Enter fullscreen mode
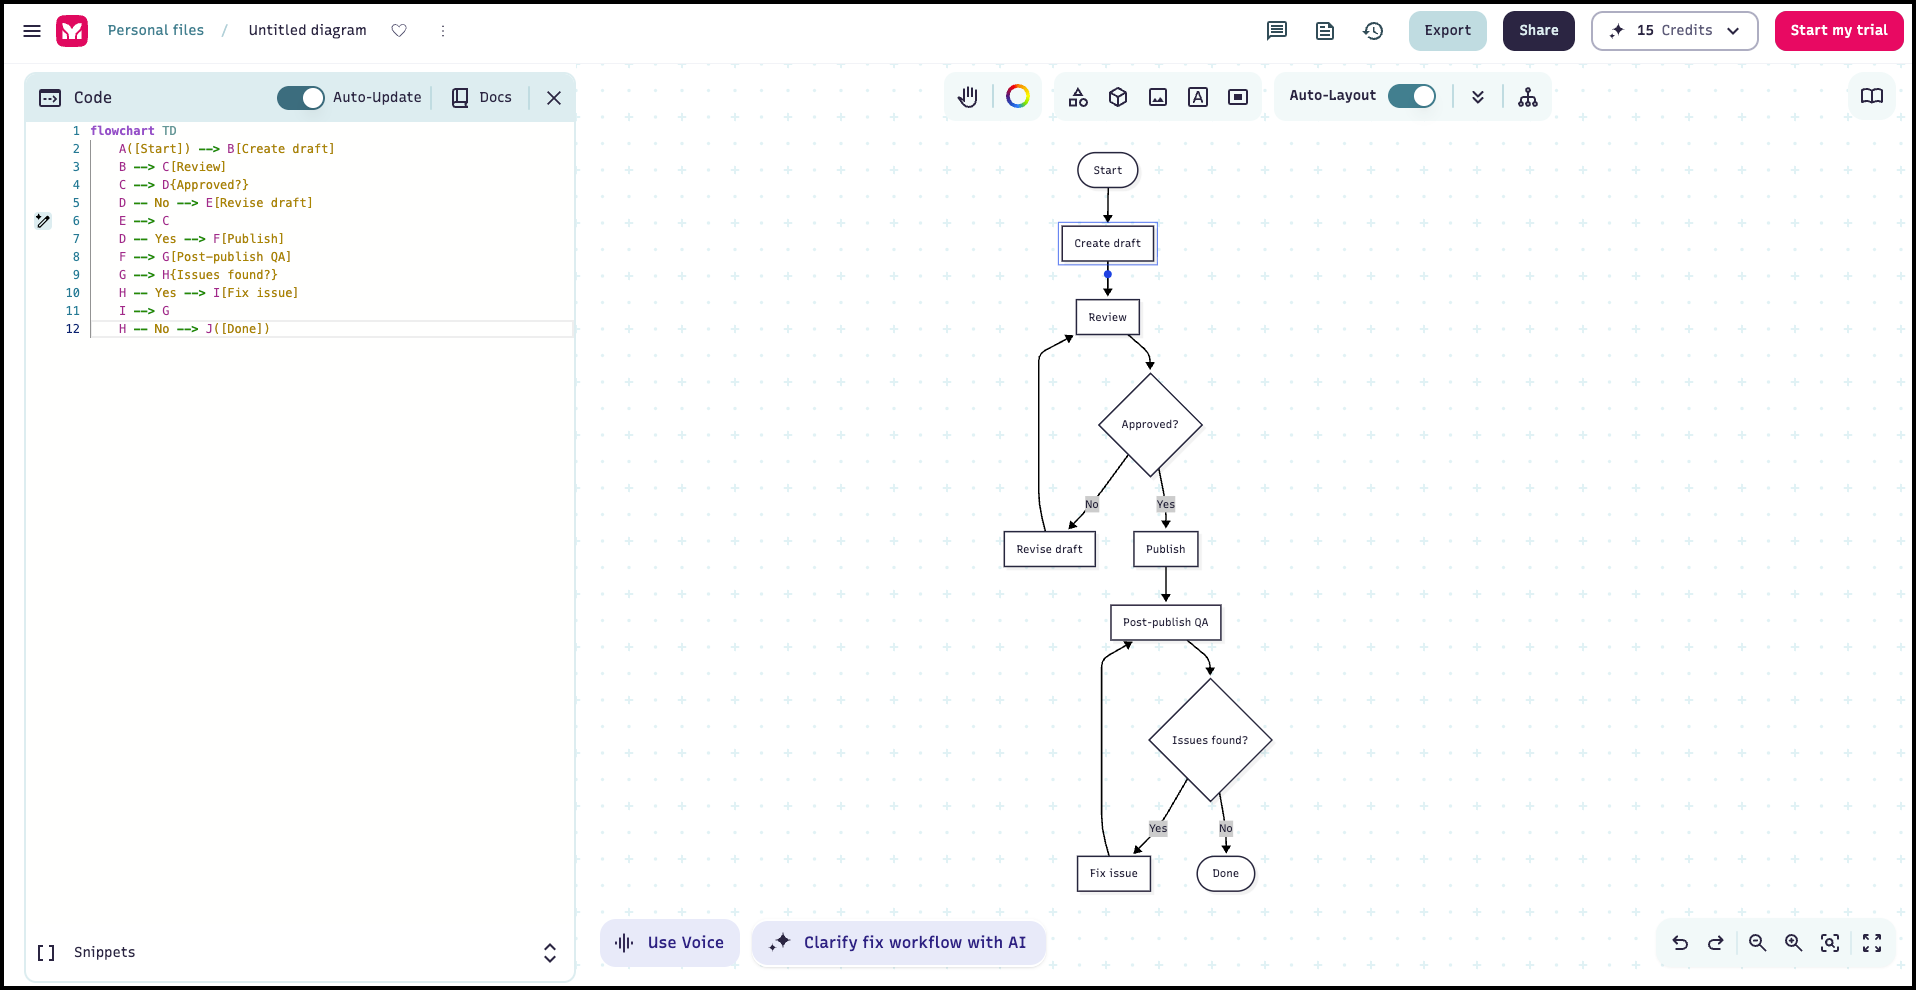1916x990 pixels. tap(1872, 943)
